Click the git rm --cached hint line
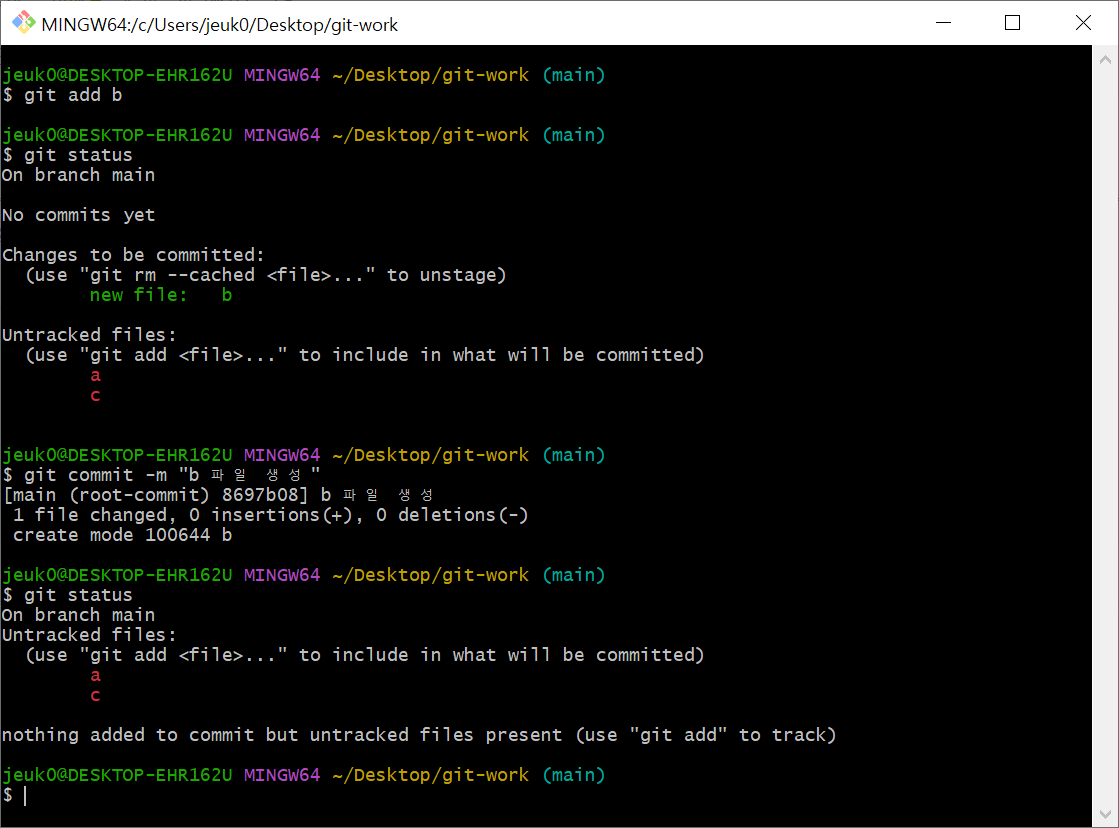Image resolution: width=1119 pixels, height=828 pixels. (266, 276)
